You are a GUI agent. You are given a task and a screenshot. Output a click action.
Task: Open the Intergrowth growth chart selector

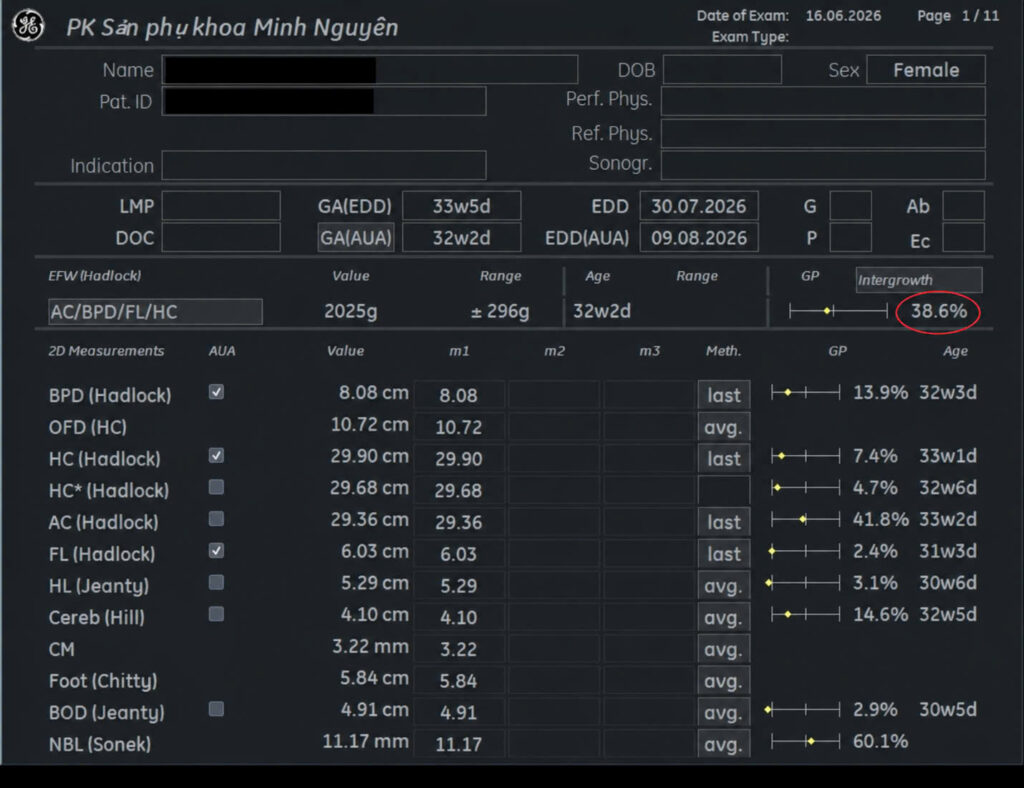(919, 279)
